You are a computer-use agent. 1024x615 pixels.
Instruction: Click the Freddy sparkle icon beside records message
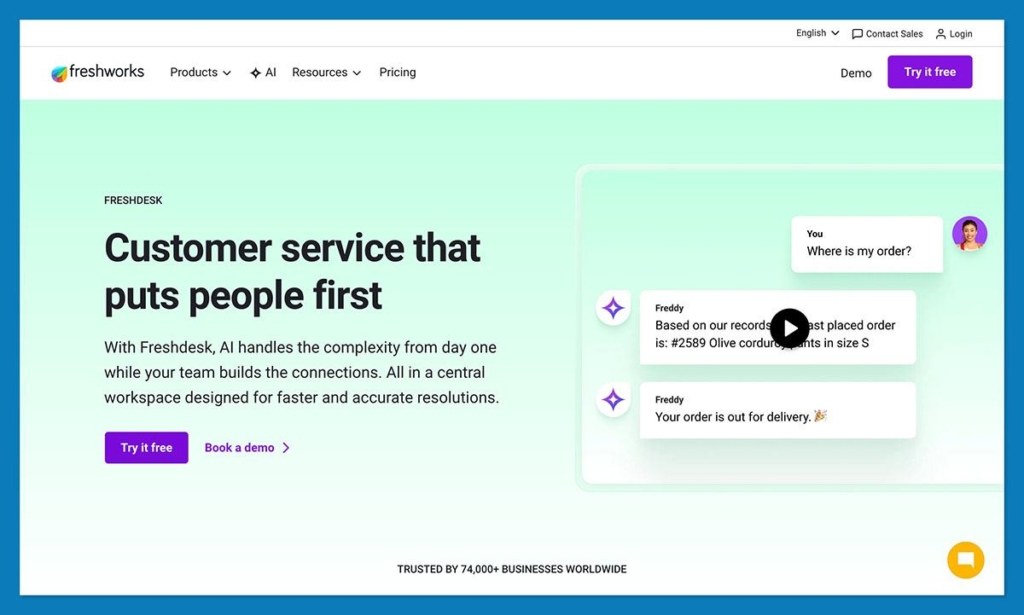[x=613, y=308]
